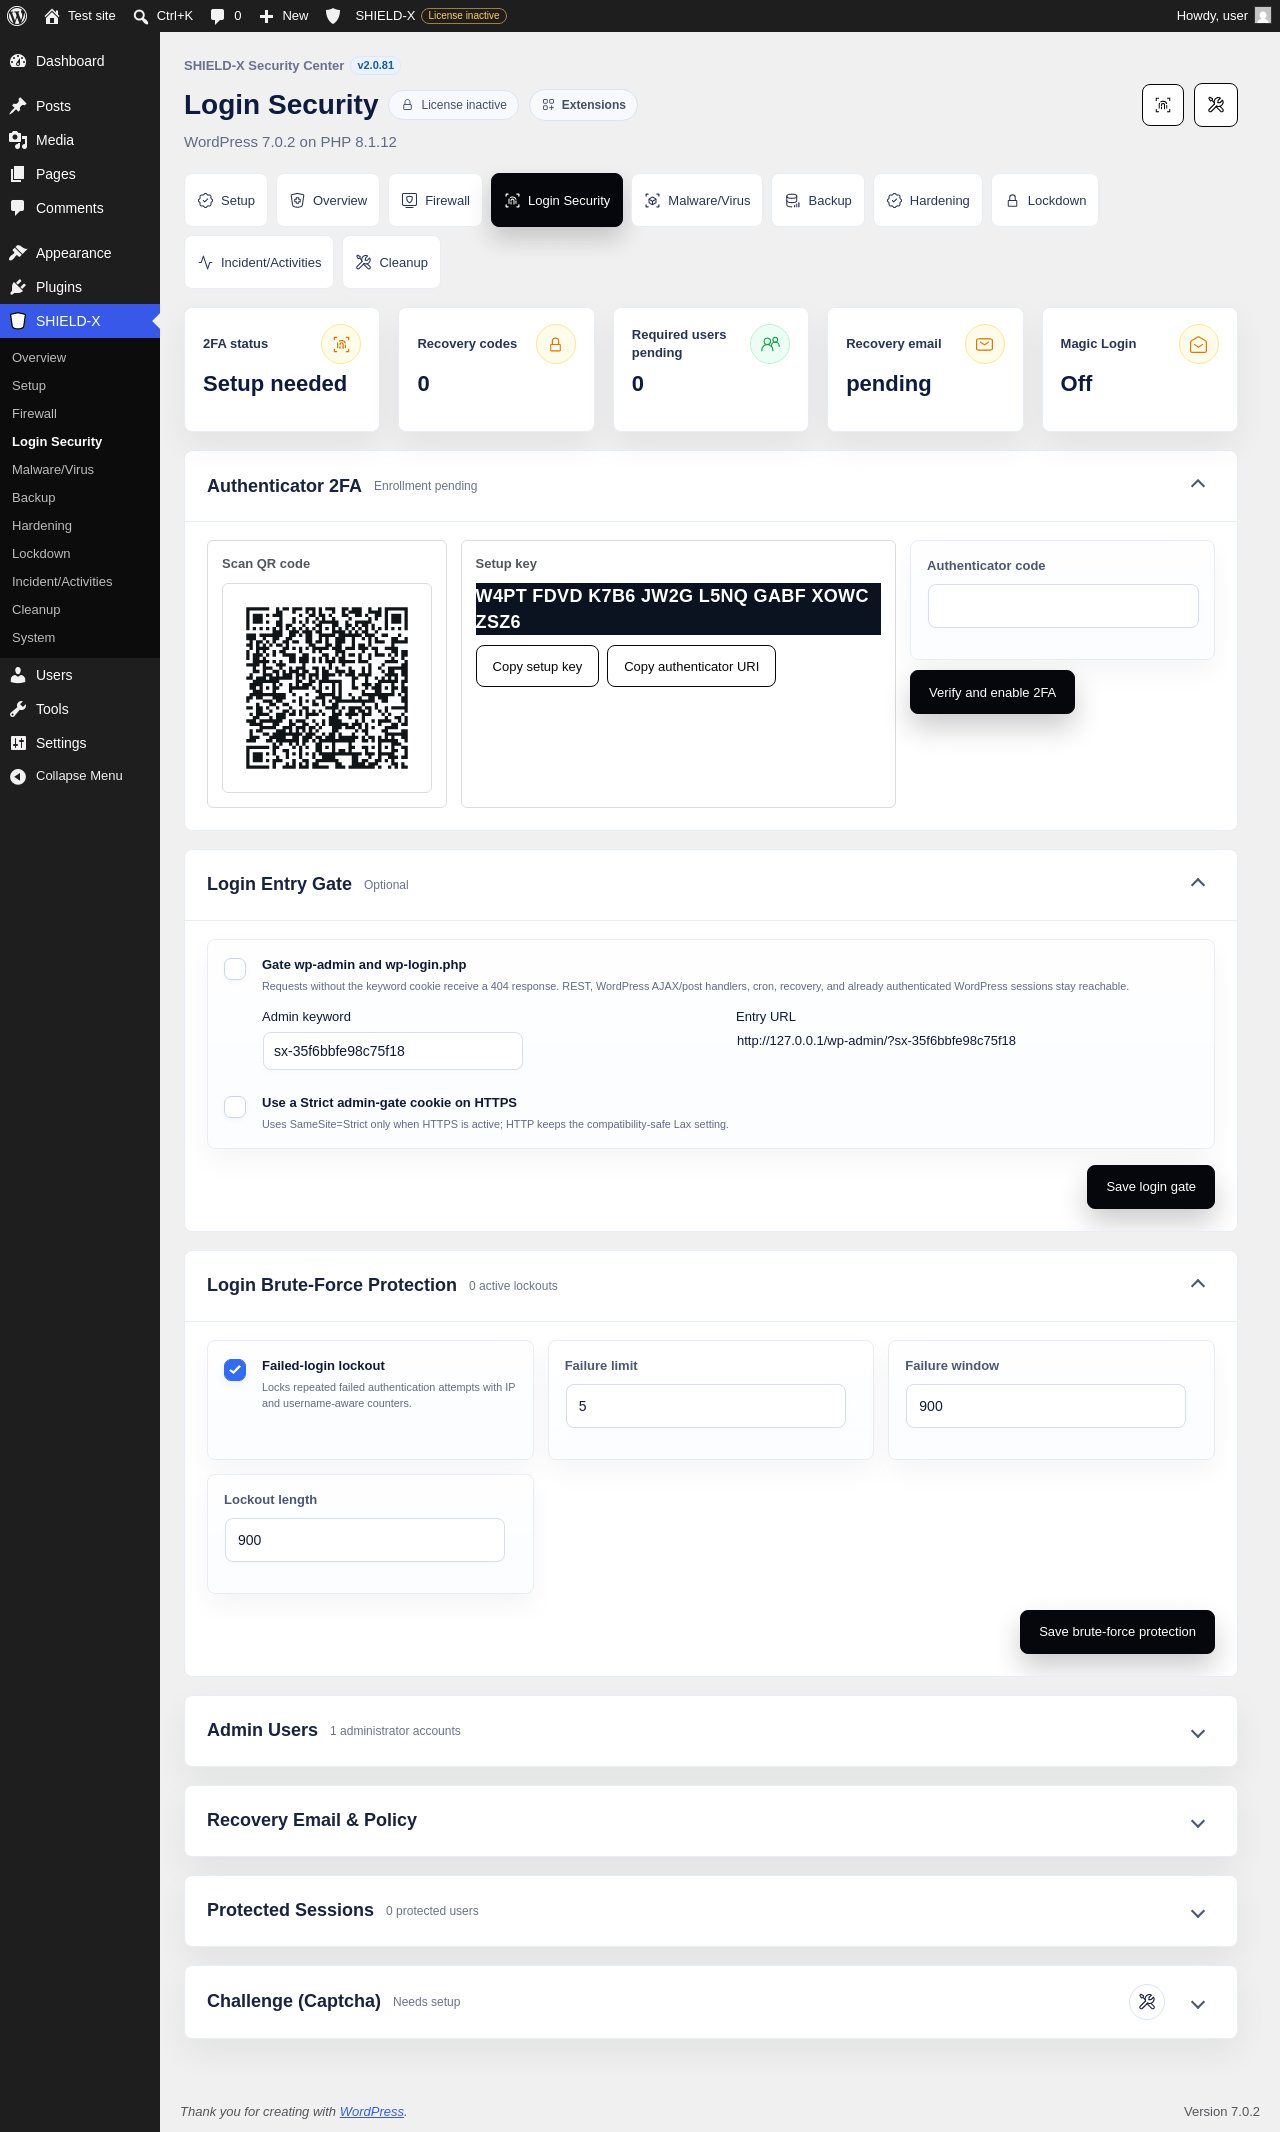Image resolution: width=1280 pixels, height=2132 pixels.
Task: Click the SHIELD-X shield icon in admin bar
Action: [x=334, y=16]
